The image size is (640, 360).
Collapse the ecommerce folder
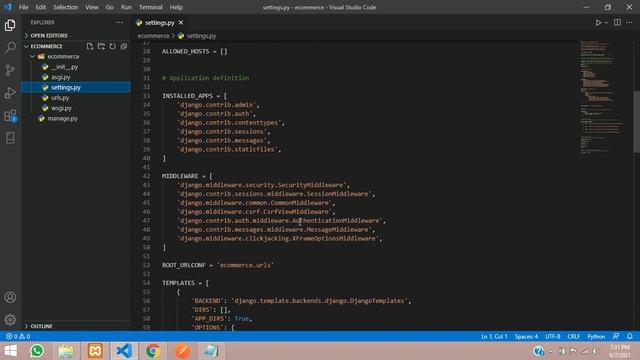[76, 56]
